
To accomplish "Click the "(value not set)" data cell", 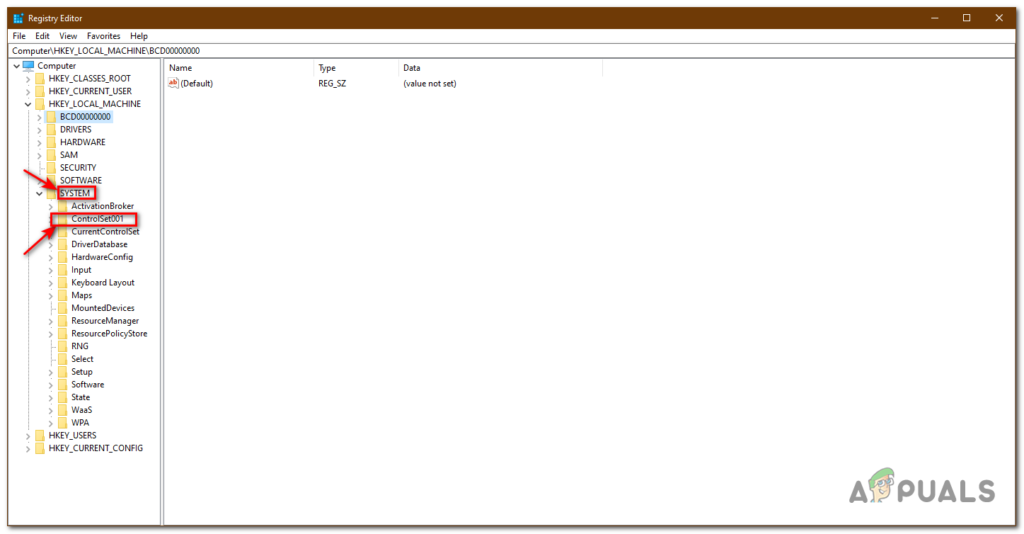I will click(430, 84).
